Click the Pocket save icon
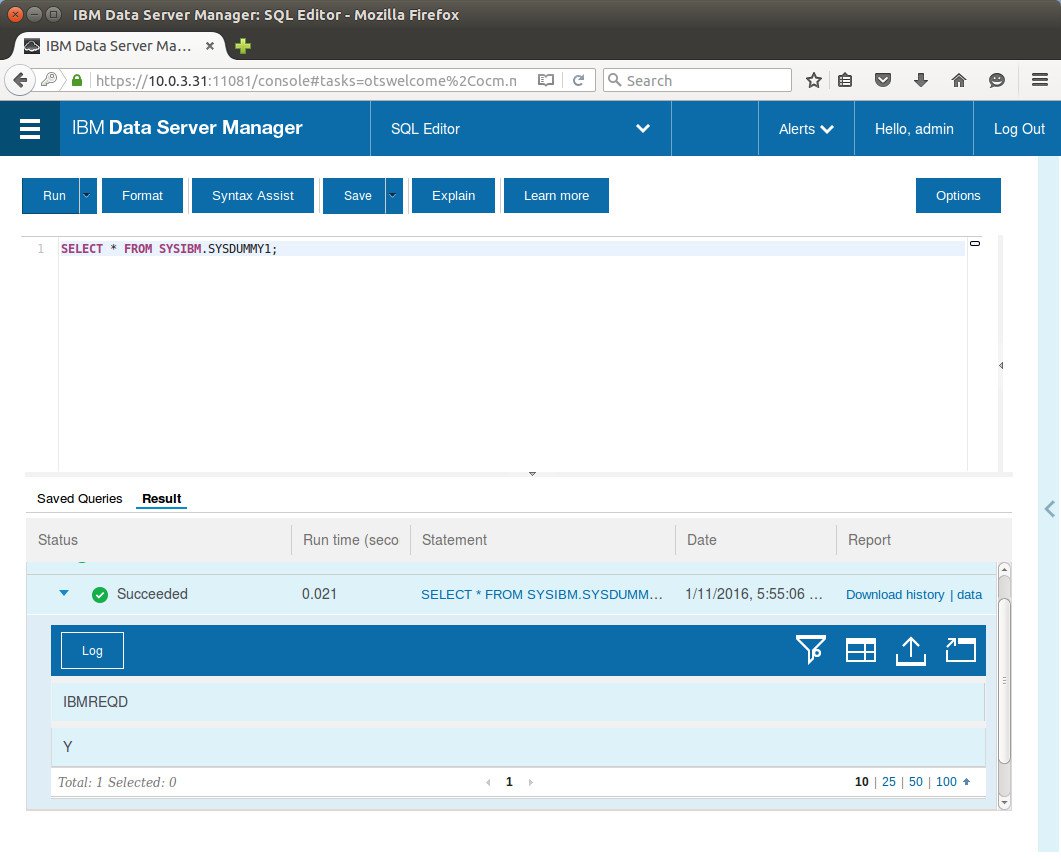The image size is (1061, 860). click(883, 81)
